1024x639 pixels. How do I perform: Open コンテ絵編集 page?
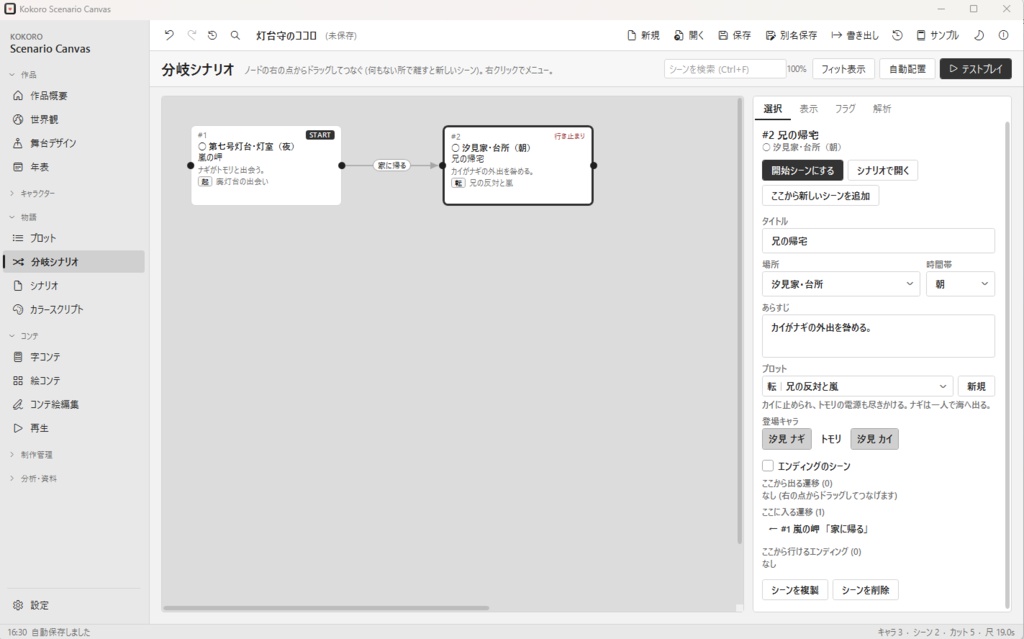[74, 404]
